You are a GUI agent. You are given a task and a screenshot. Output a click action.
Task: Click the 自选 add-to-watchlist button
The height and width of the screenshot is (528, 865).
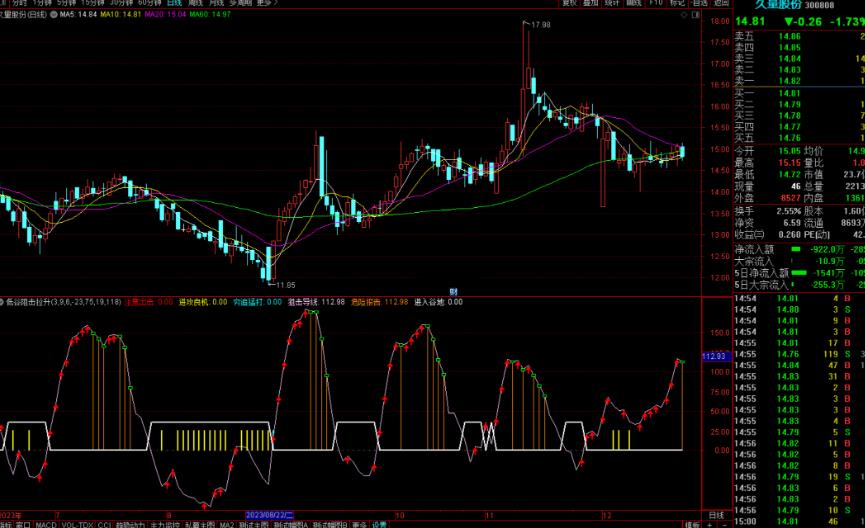(x=700, y=3)
